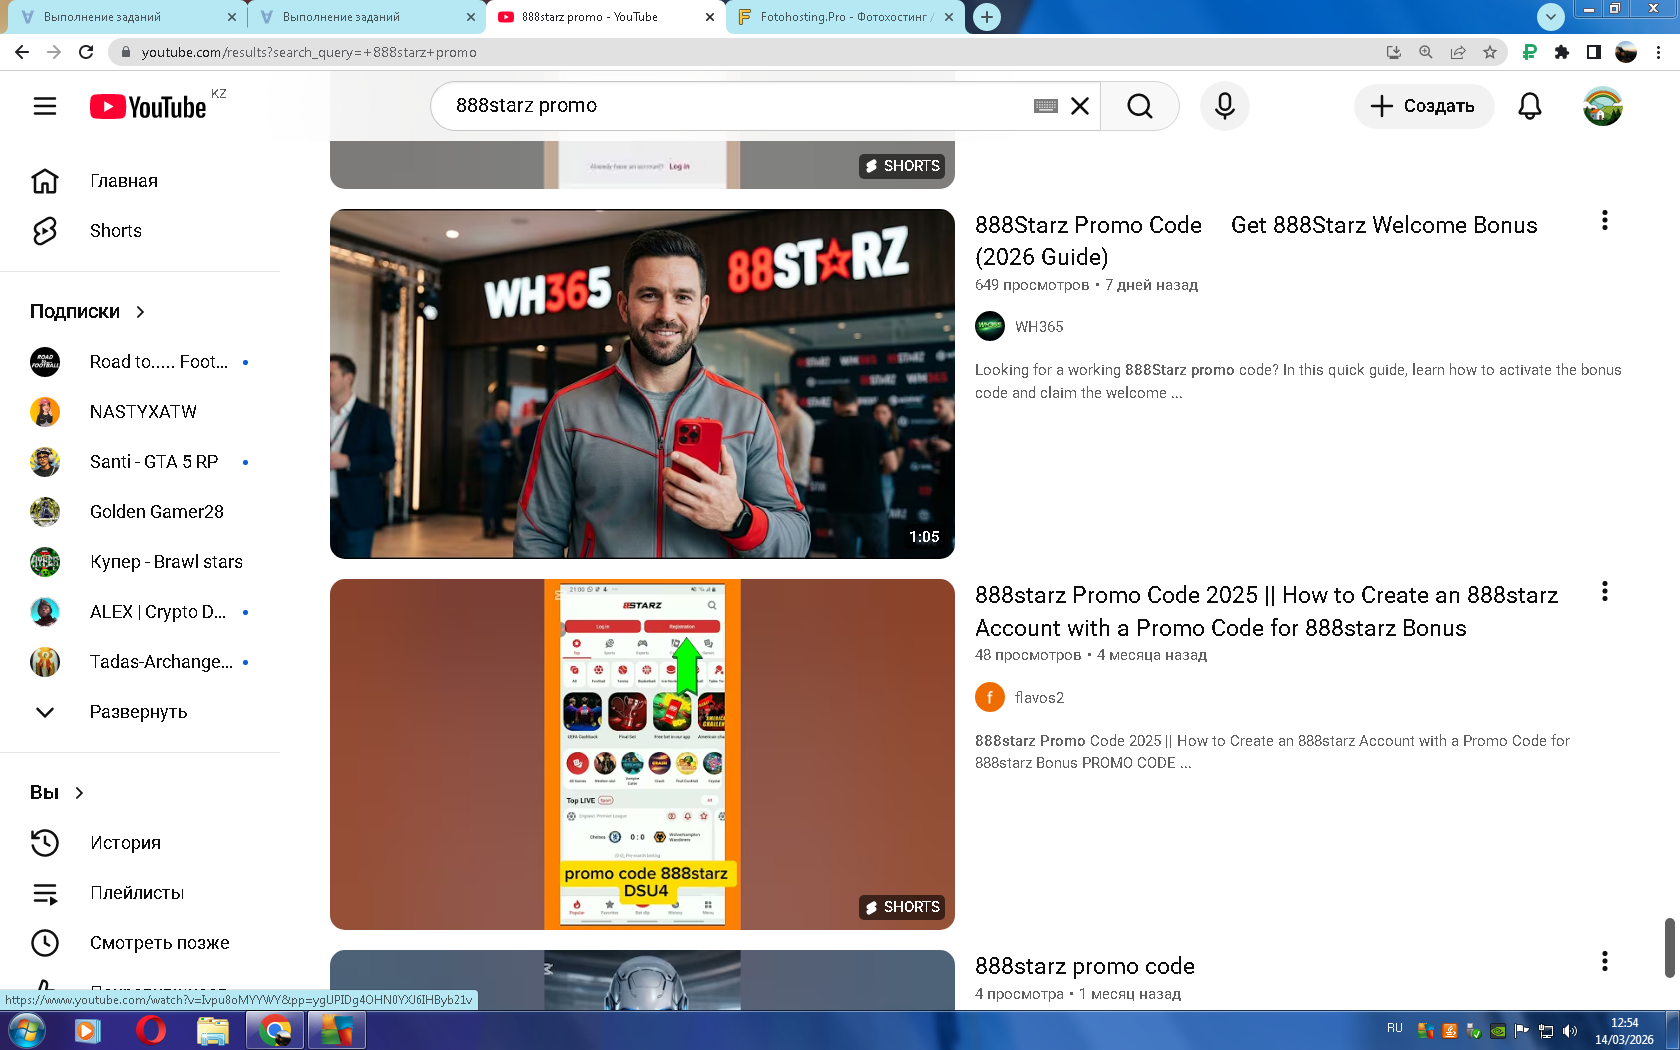Open the WH365 channel link
The image size is (1680, 1050).
click(x=1038, y=327)
